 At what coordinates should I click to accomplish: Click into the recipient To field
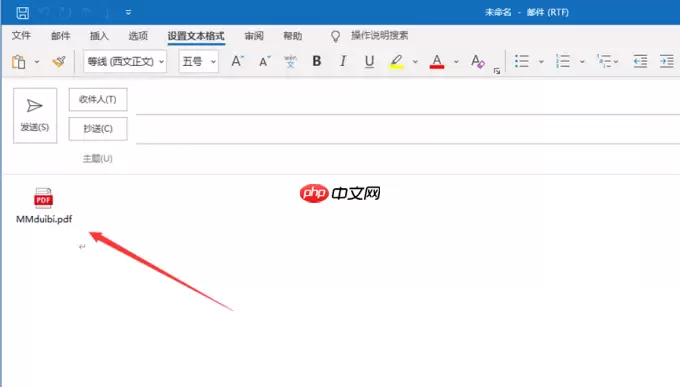(x=408, y=102)
